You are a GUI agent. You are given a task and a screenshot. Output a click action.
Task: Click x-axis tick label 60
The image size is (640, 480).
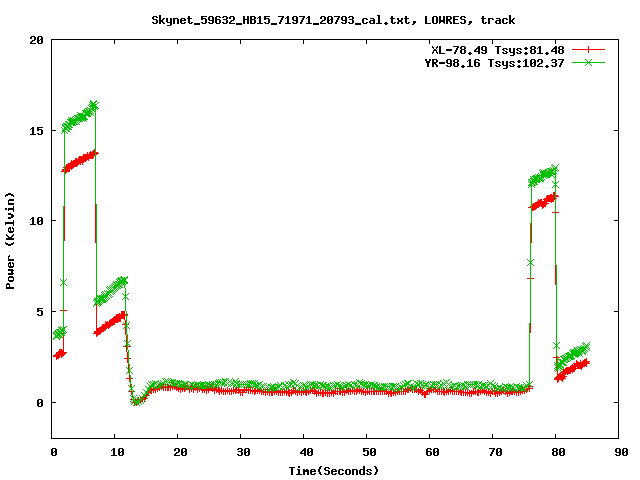click(x=432, y=452)
